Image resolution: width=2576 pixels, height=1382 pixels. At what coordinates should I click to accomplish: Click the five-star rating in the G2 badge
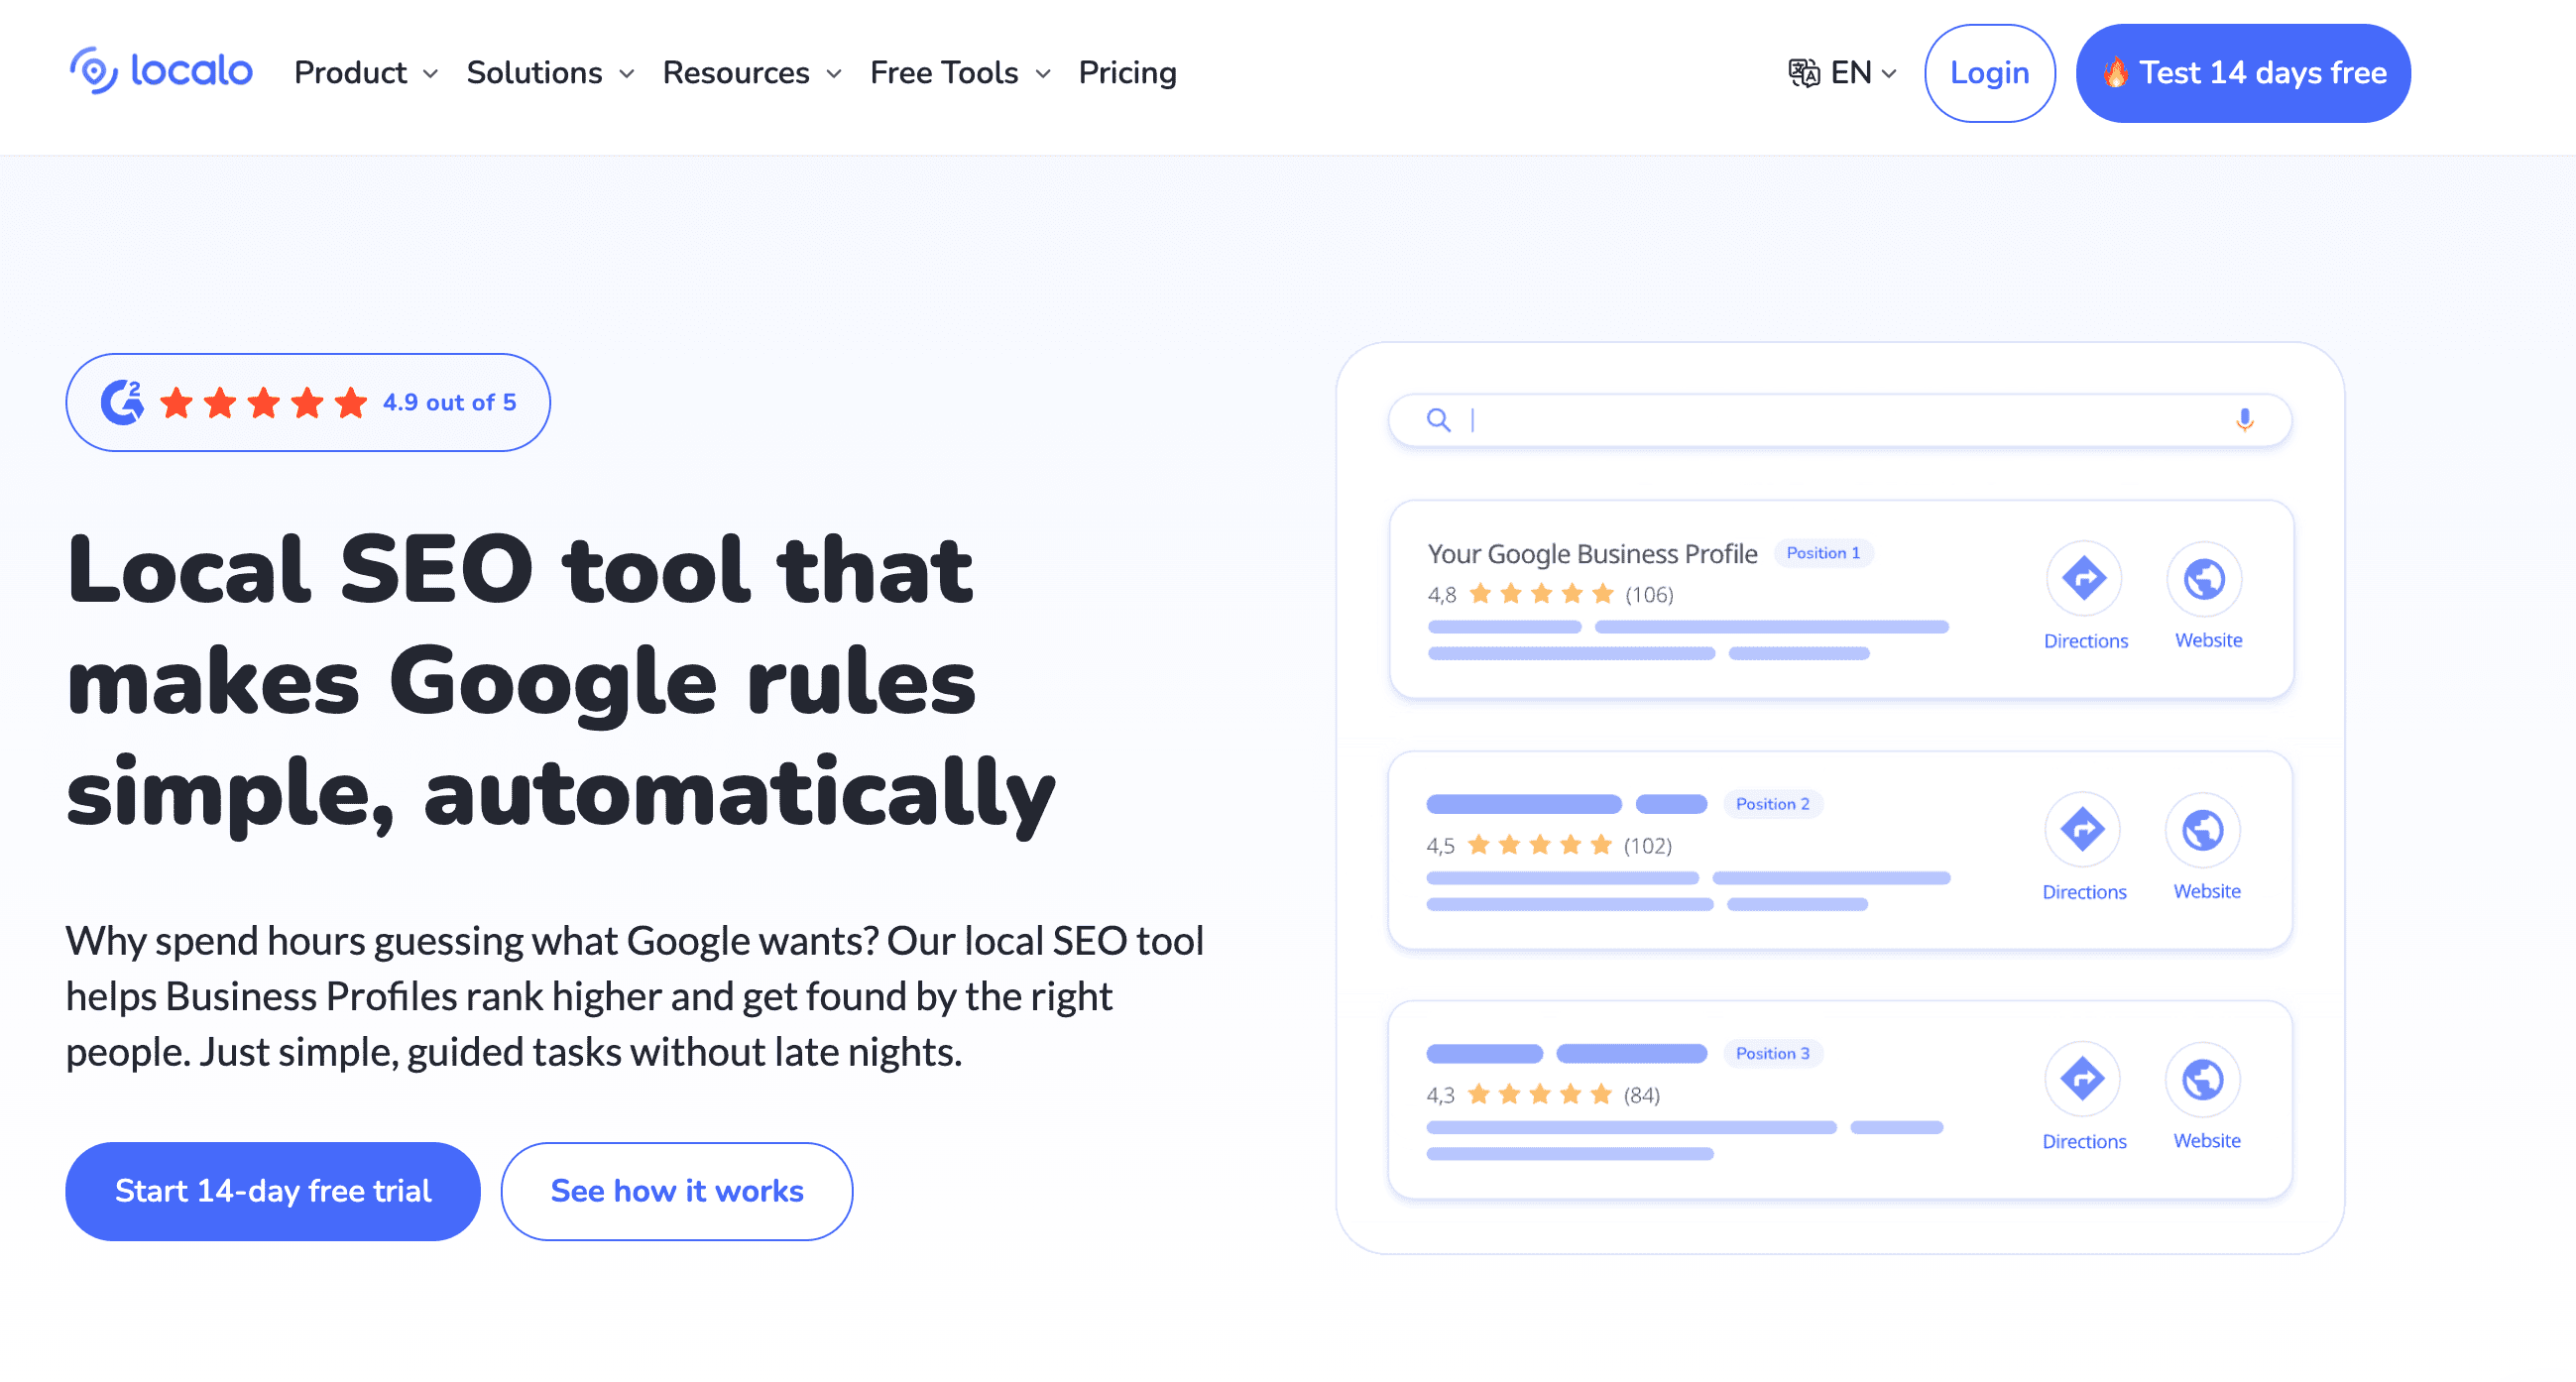coord(262,401)
